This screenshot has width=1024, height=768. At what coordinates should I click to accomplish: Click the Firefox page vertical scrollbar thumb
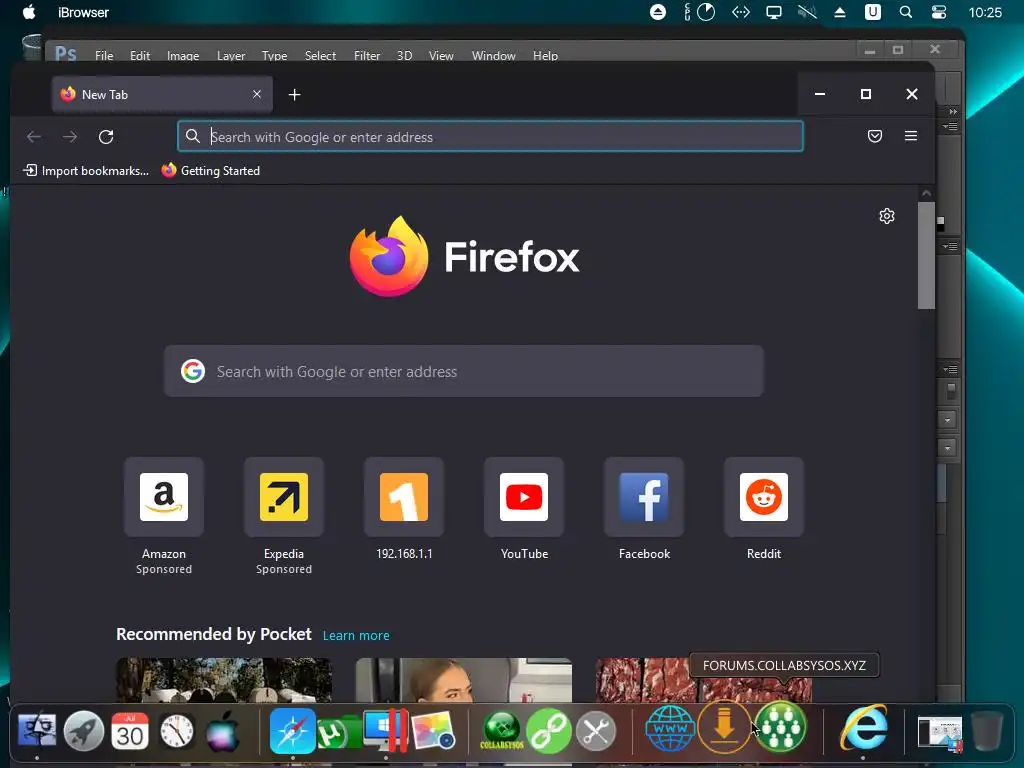pos(926,255)
